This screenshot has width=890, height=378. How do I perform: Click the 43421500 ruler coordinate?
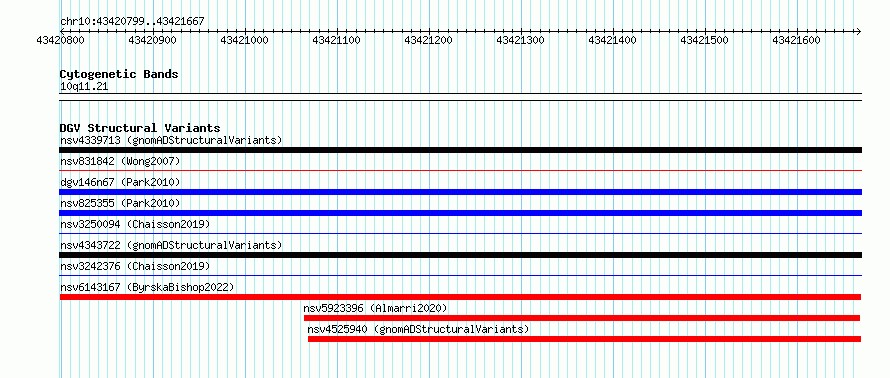pyautogui.click(x=704, y=40)
